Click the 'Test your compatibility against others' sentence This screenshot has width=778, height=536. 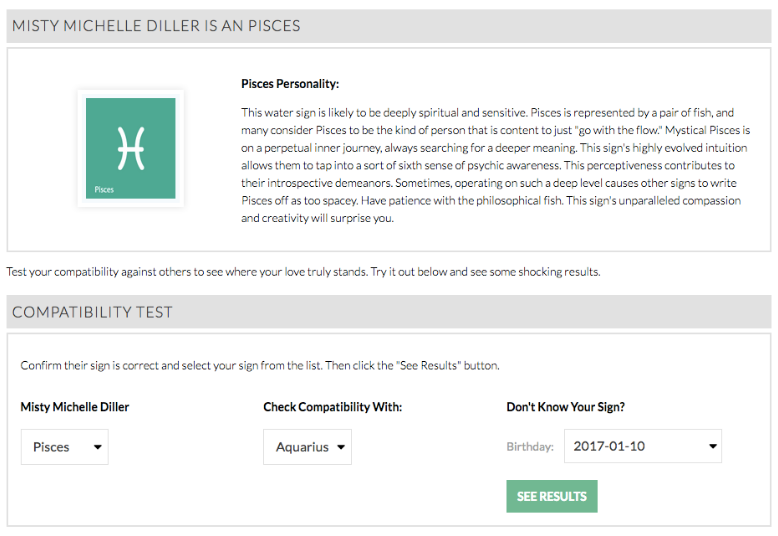(x=303, y=272)
